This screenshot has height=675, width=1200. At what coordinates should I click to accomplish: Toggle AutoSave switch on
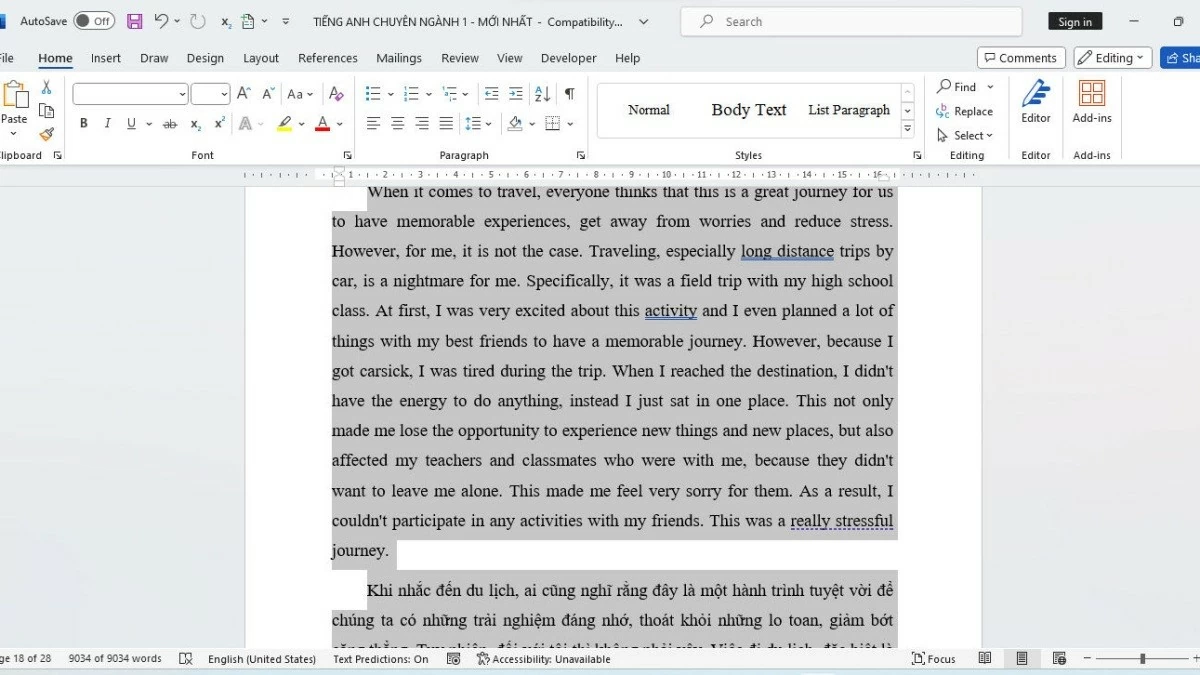pyautogui.click(x=94, y=21)
